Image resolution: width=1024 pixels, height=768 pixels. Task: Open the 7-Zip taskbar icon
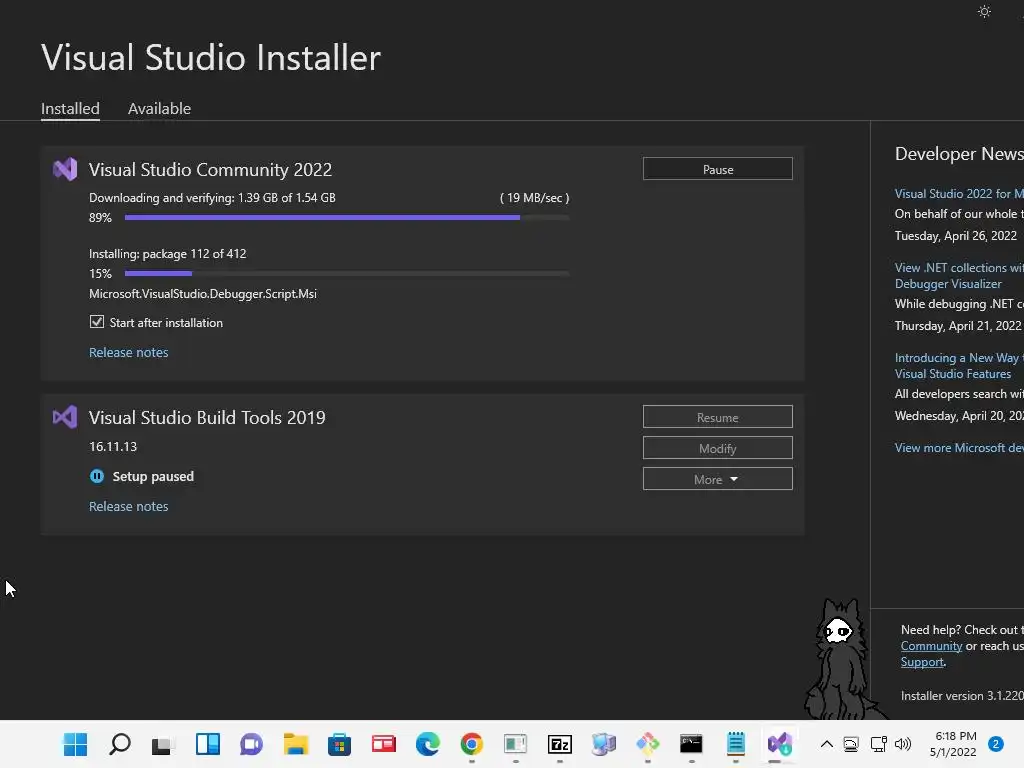560,744
